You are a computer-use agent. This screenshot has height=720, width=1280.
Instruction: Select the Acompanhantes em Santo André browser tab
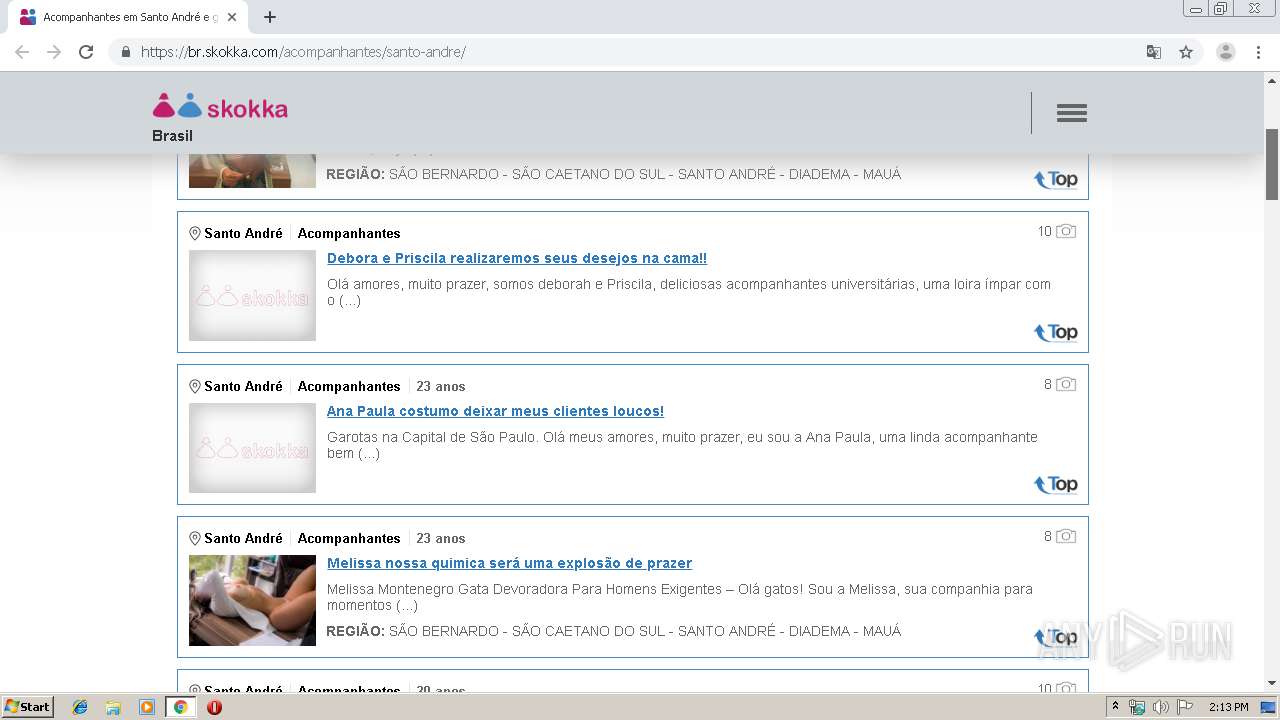pos(128,17)
